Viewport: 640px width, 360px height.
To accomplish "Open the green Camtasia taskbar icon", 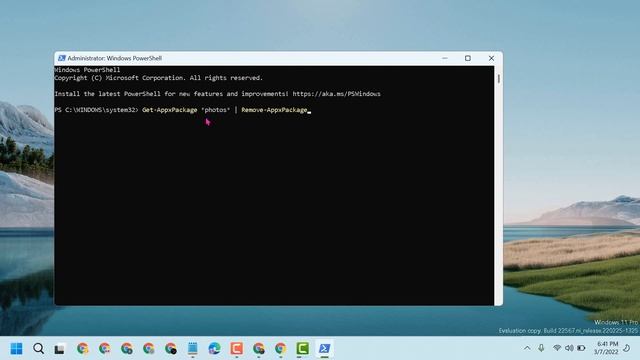I will 302,349.
